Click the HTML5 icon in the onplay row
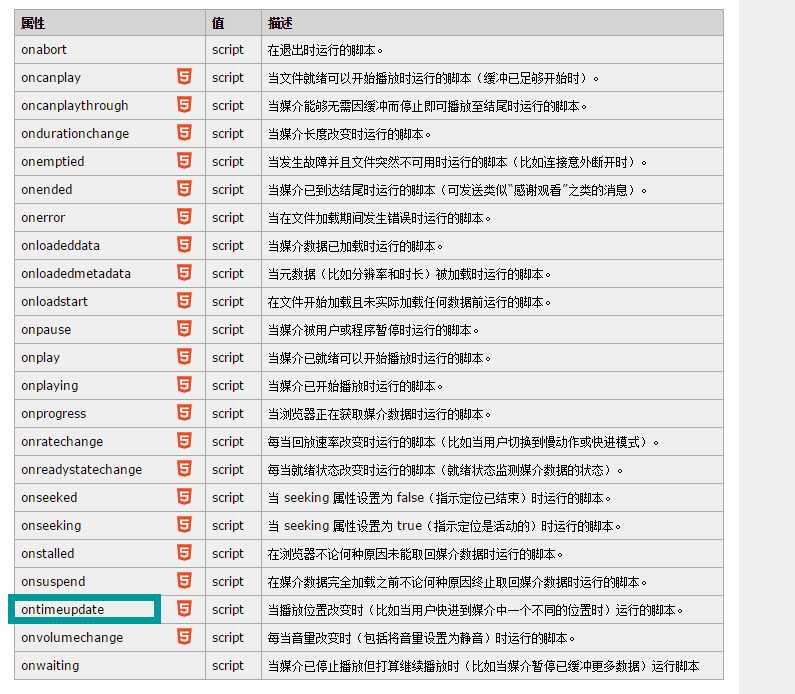This screenshot has height=694, width=795. [185, 357]
